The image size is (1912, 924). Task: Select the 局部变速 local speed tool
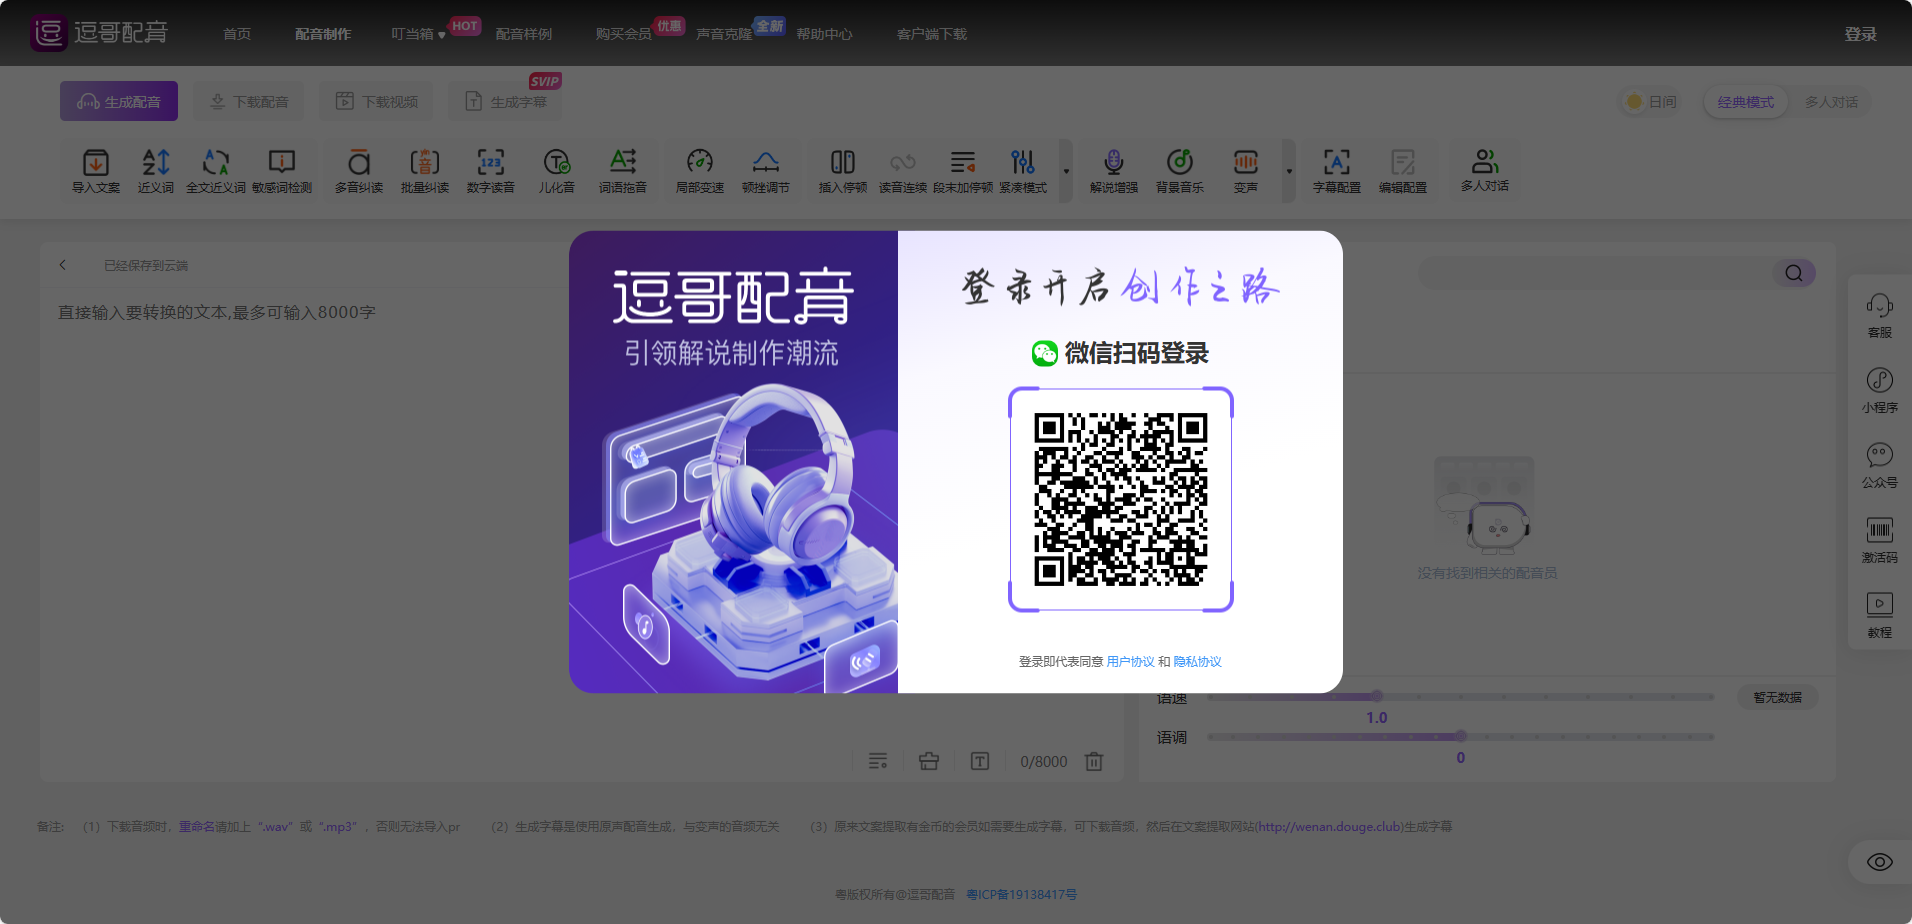700,170
